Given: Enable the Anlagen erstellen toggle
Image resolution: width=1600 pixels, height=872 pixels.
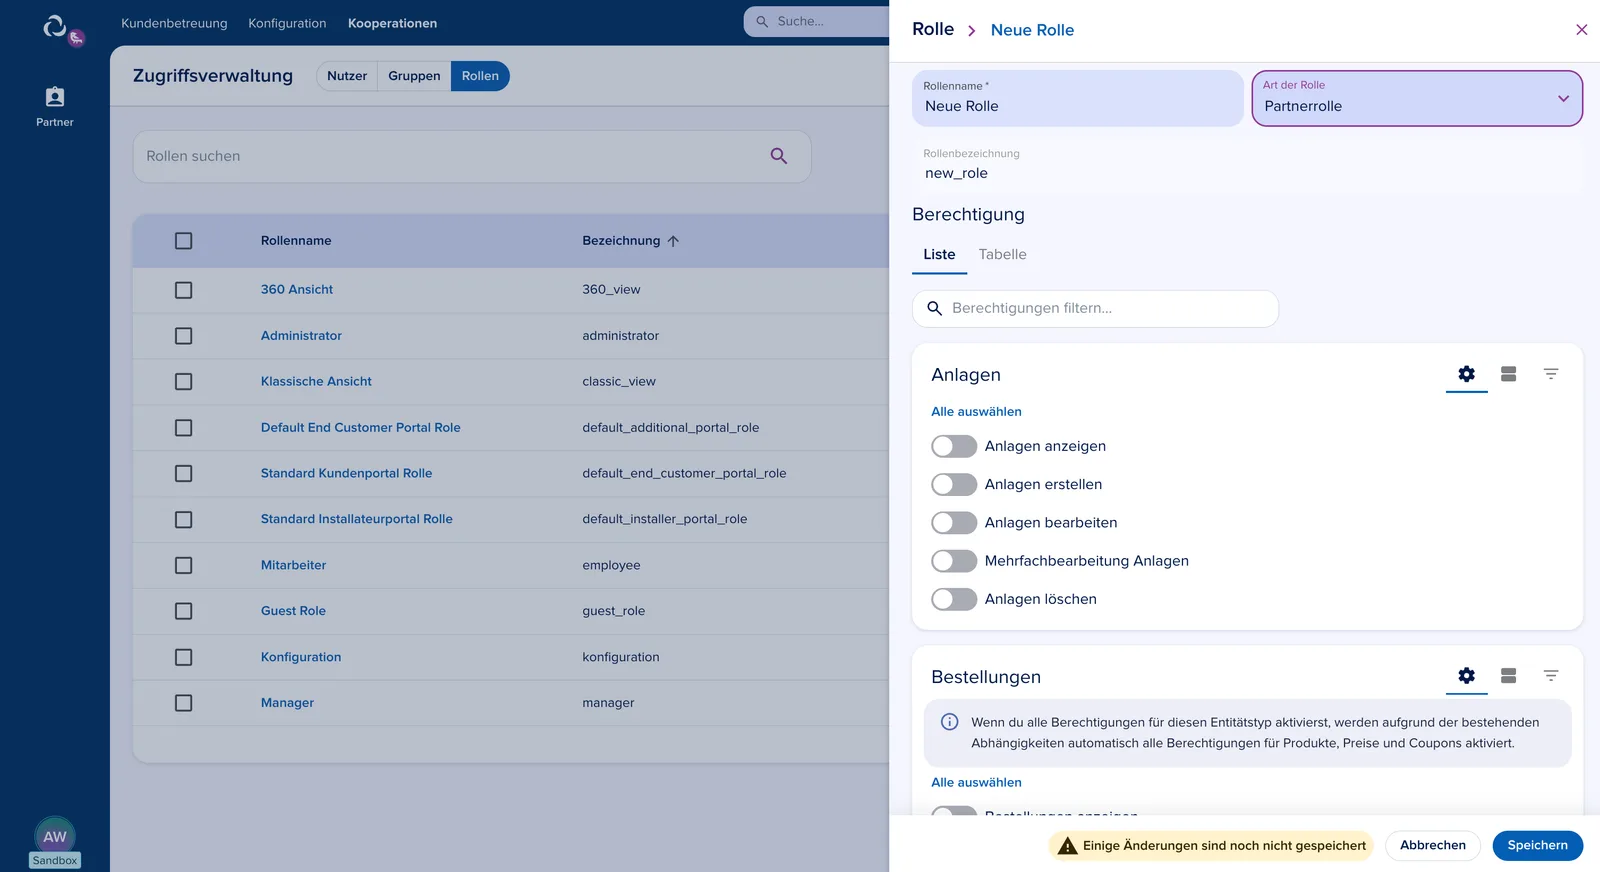Looking at the screenshot, I should point(954,485).
